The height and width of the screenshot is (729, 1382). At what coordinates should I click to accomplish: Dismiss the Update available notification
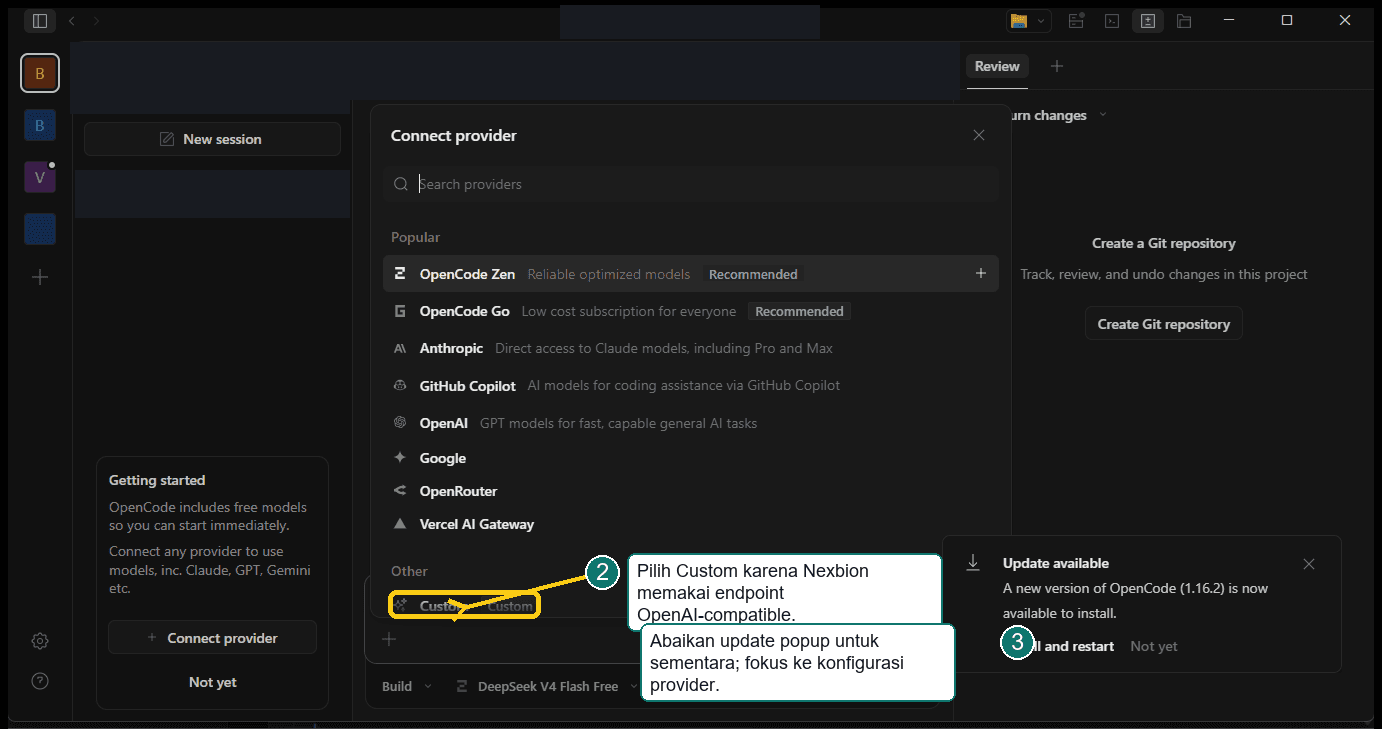click(x=1309, y=564)
